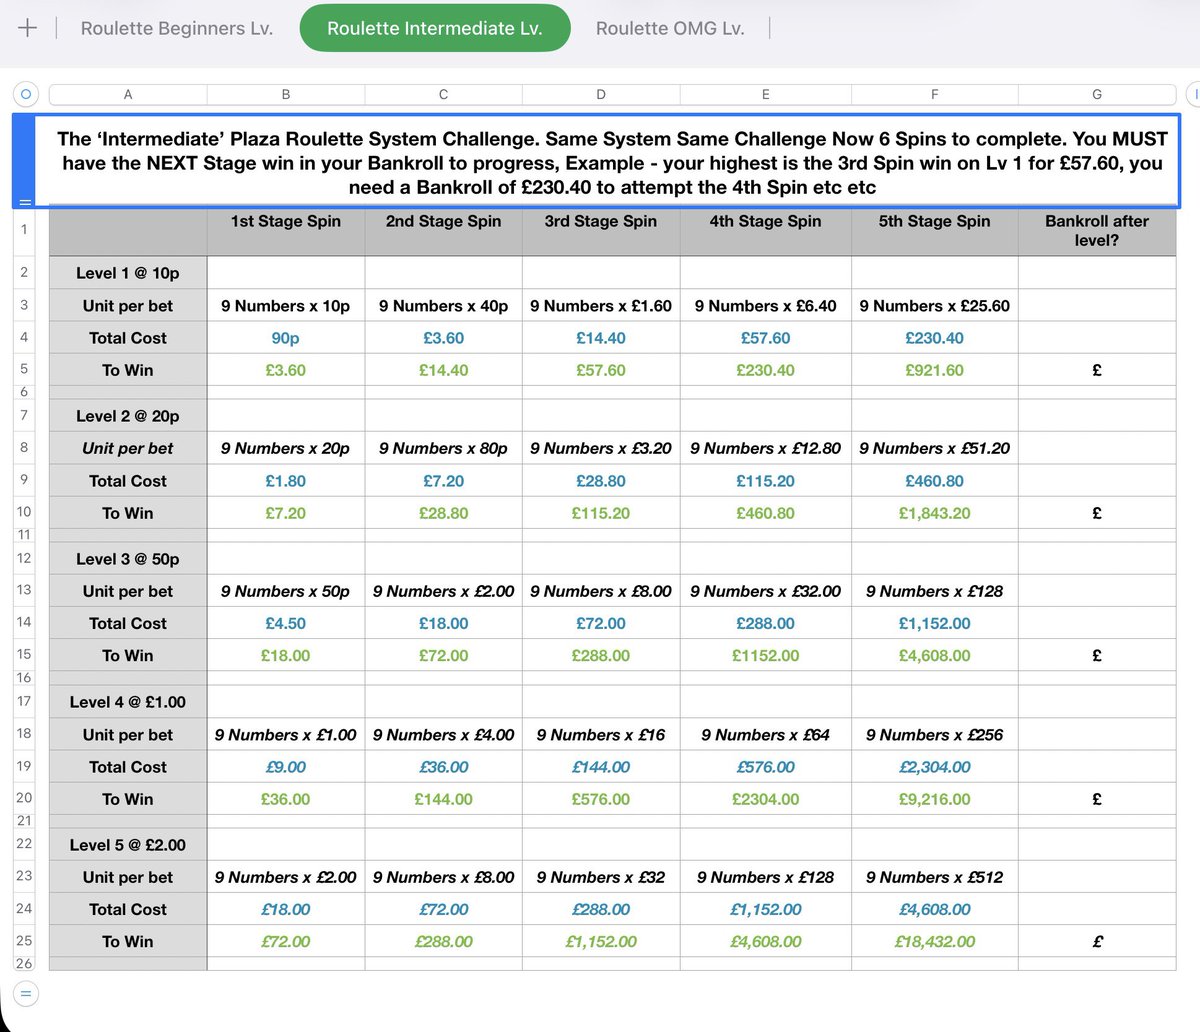This screenshot has height=1032, width=1200.
Task: Click the '£460.80' total cost cell in row 9
Action: coord(935,481)
